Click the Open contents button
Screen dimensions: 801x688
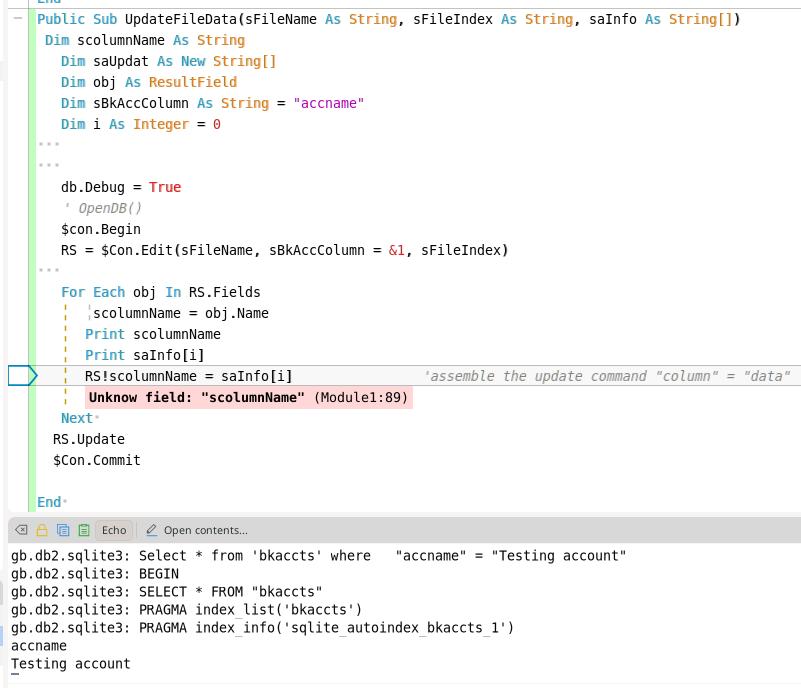205,530
